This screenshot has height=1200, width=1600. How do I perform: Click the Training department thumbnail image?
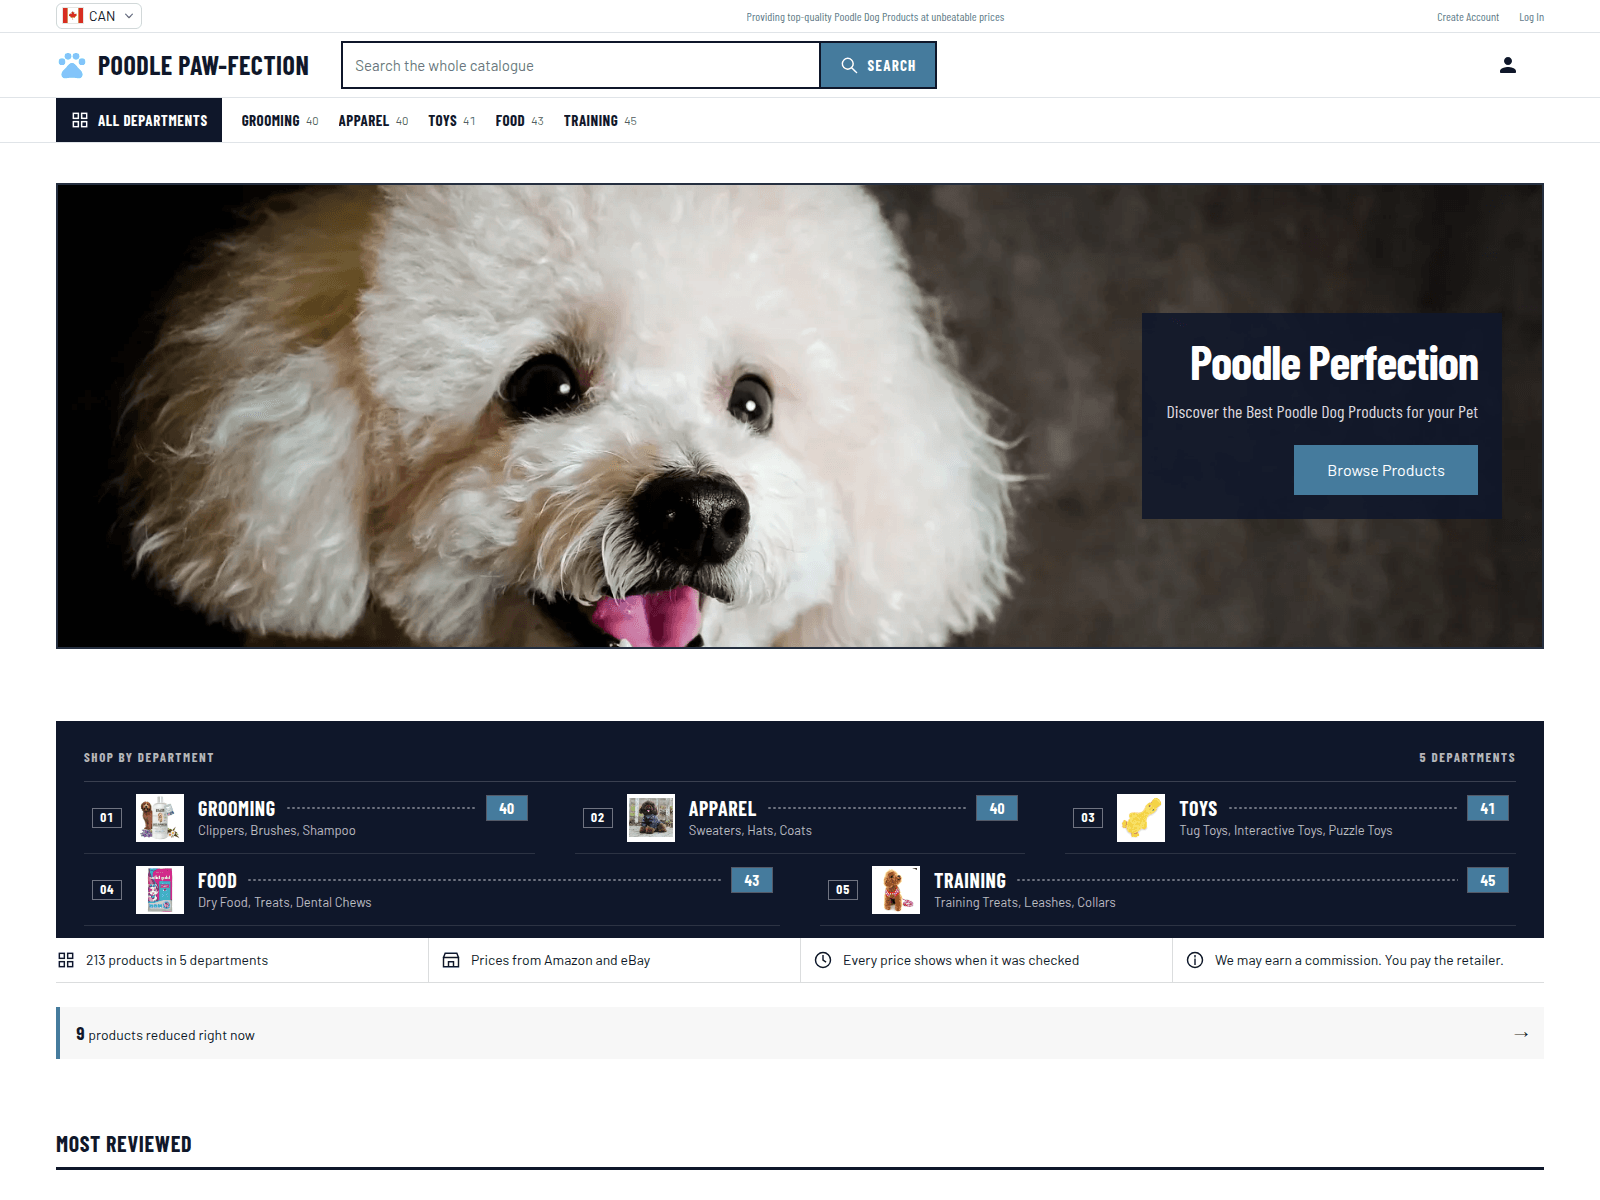(x=896, y=890)
